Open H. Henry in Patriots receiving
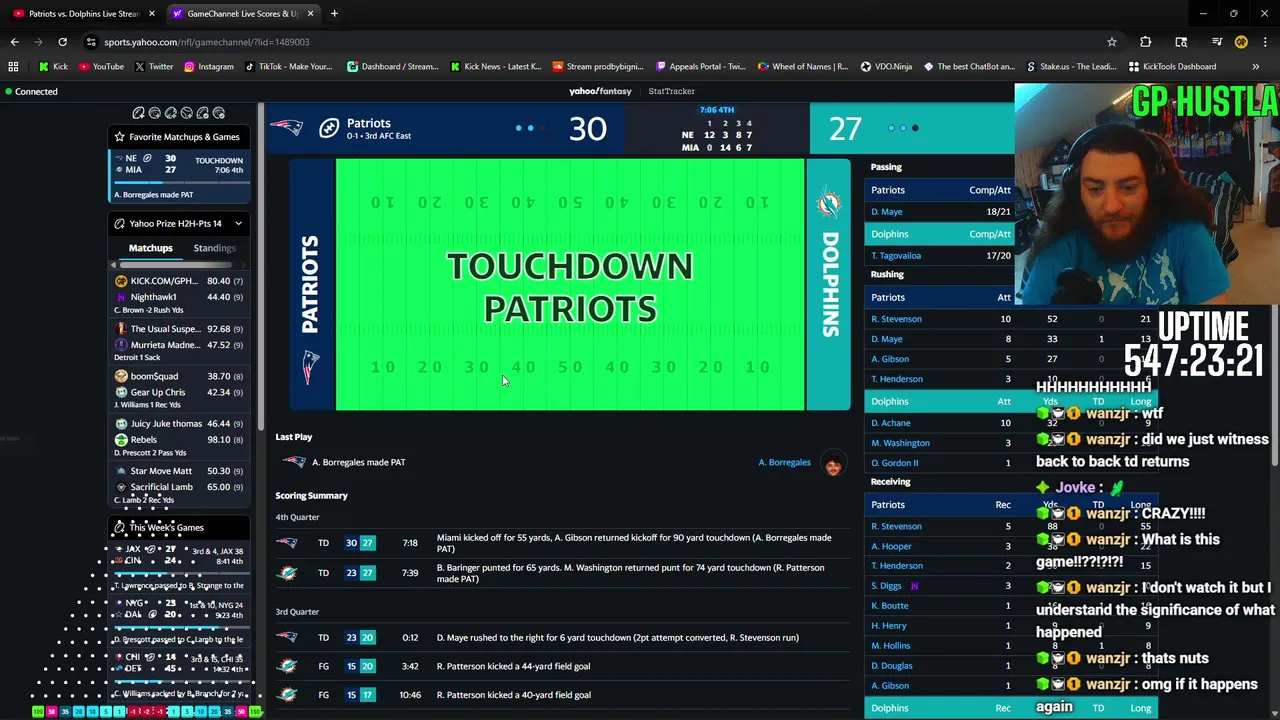 888,626
